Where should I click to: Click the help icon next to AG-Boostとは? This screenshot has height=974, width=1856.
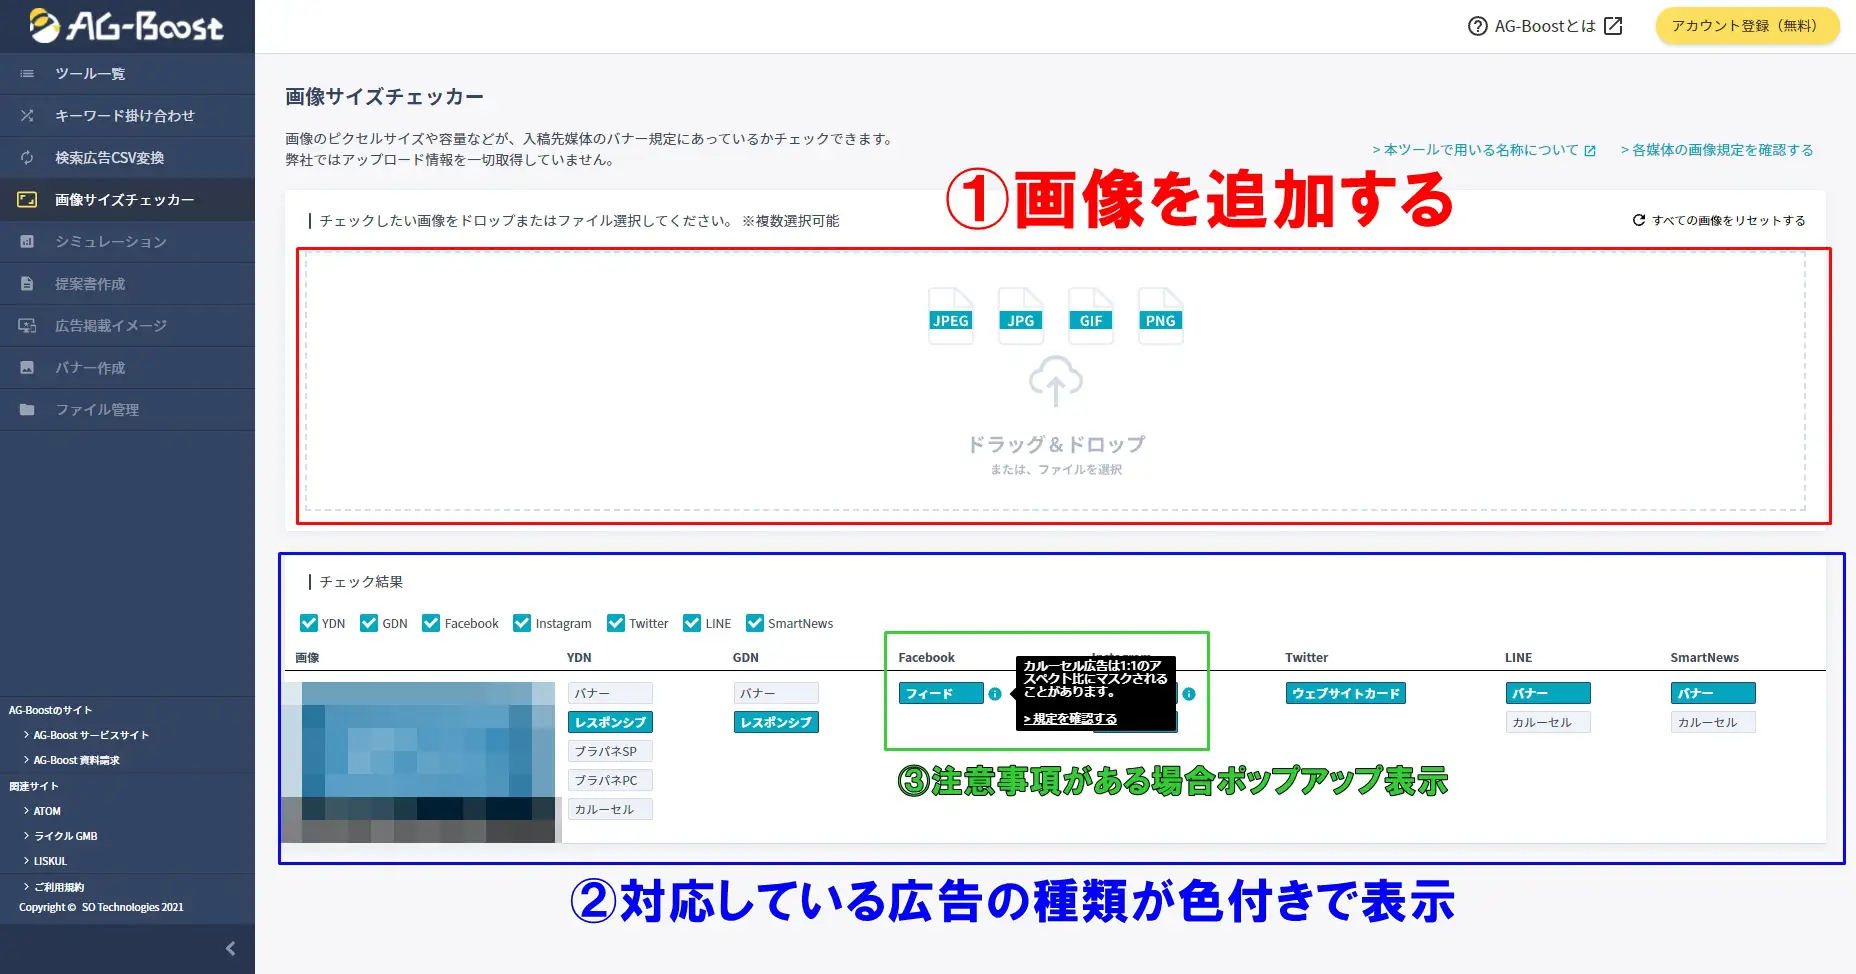point(1477,26)
